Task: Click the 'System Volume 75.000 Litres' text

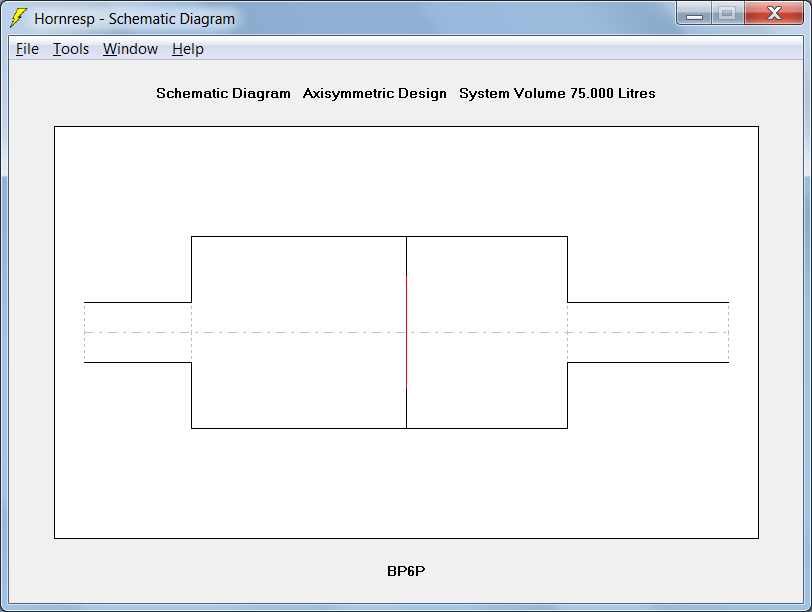Action: click(x=557, y=93)
